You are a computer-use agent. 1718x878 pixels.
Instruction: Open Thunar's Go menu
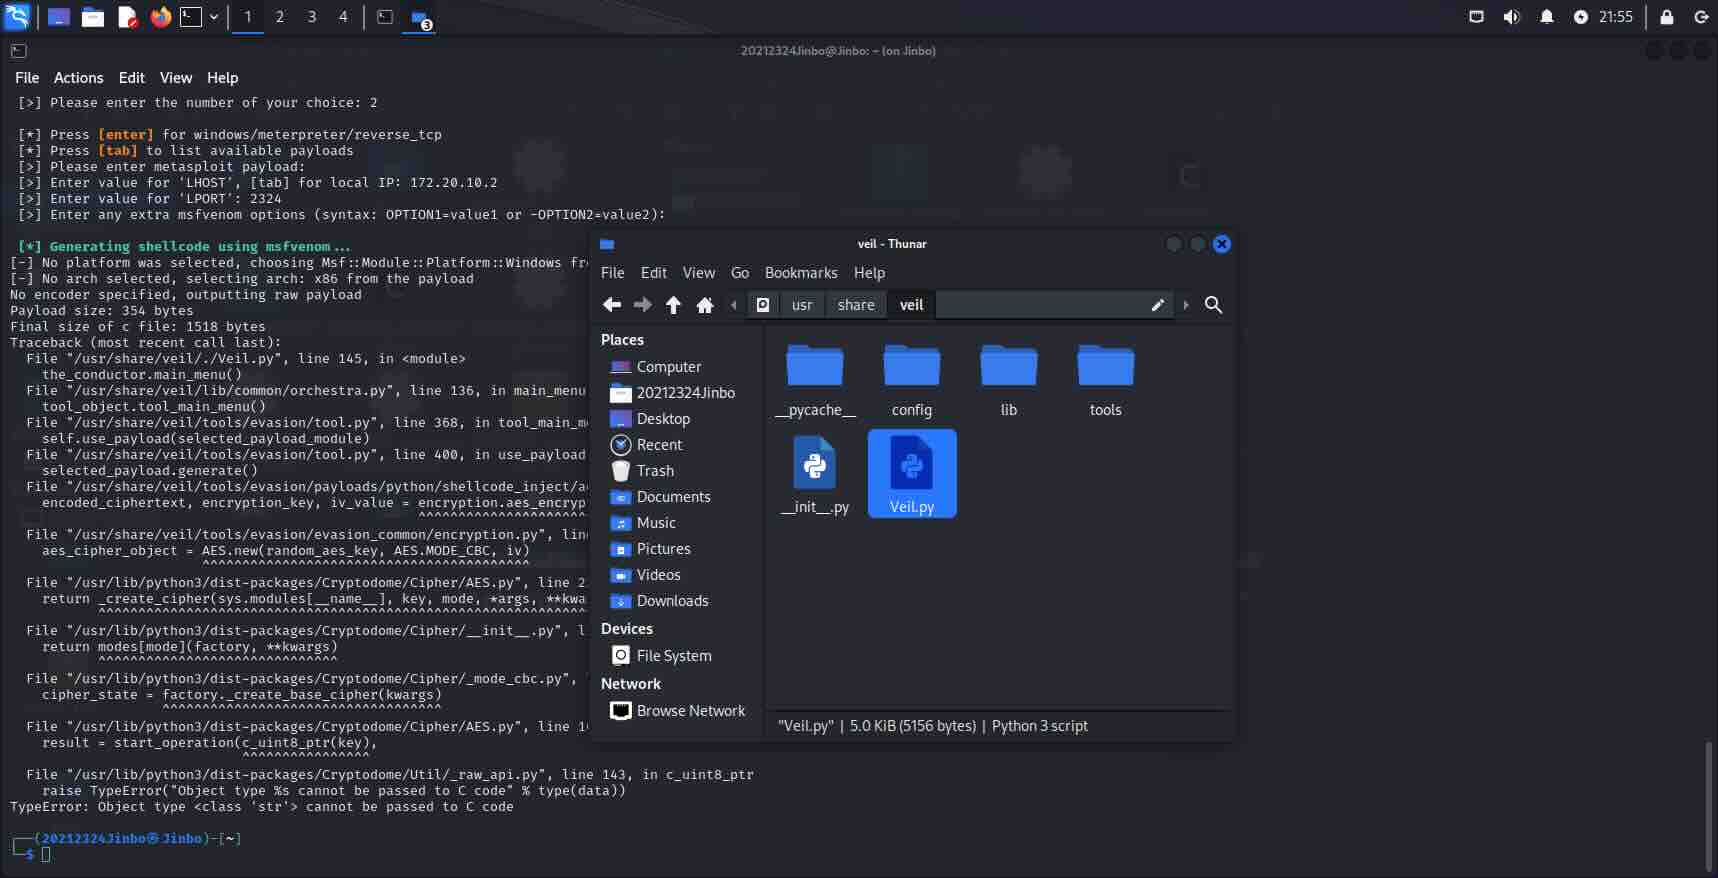tap(740, 273)
